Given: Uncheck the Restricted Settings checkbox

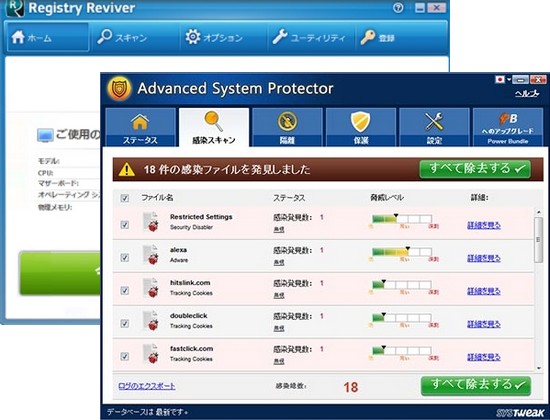Looking at the screenshot, I should 125,225.
